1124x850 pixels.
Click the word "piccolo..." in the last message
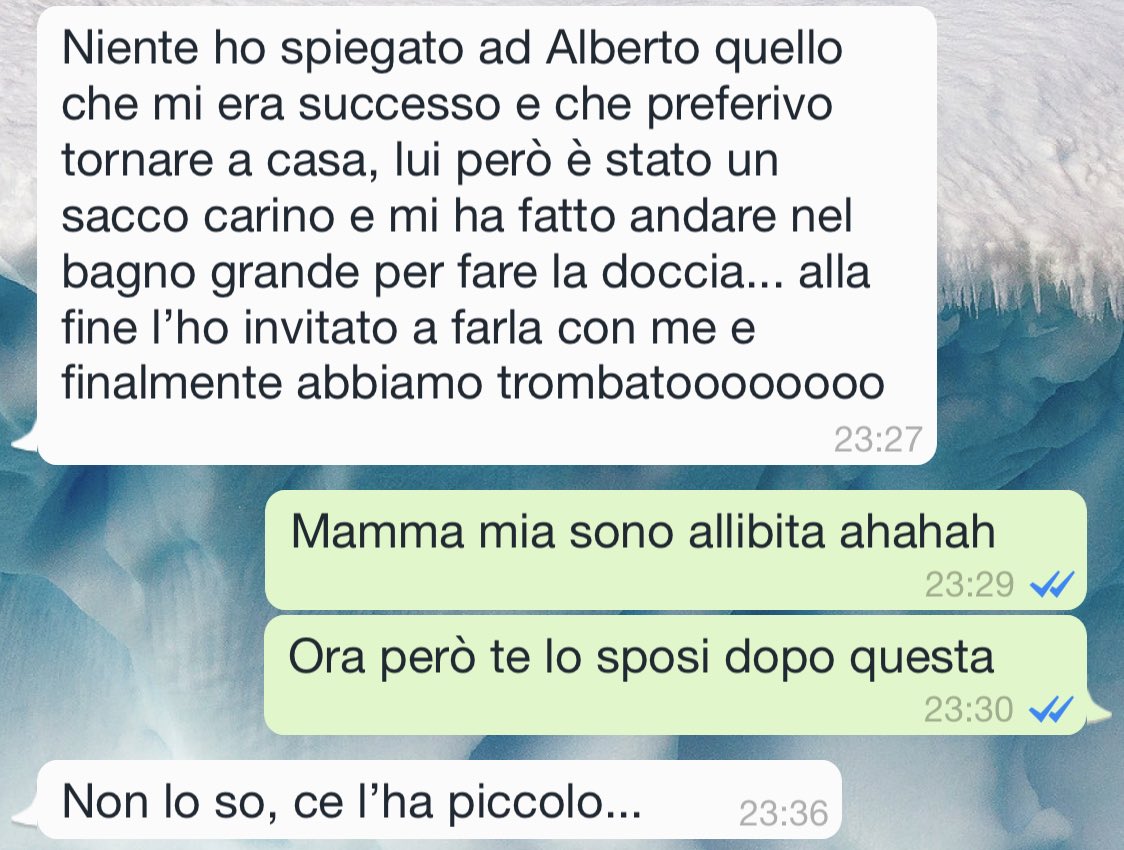(545, 801)
